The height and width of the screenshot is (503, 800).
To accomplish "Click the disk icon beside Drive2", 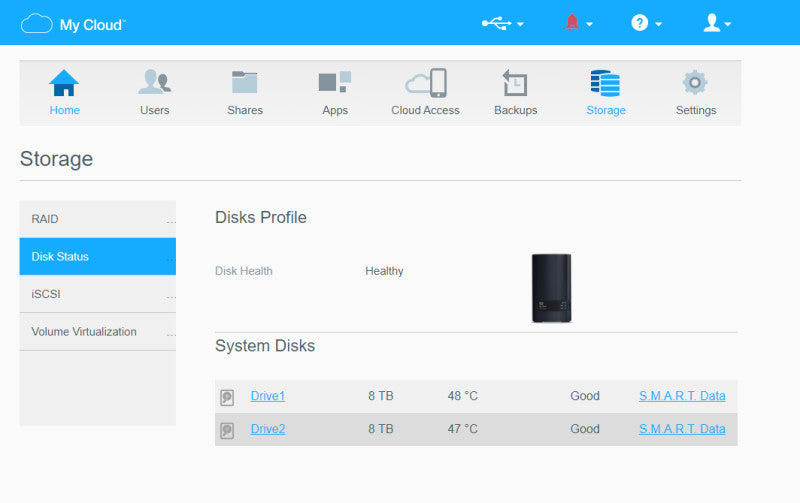I will click(227, 431).
